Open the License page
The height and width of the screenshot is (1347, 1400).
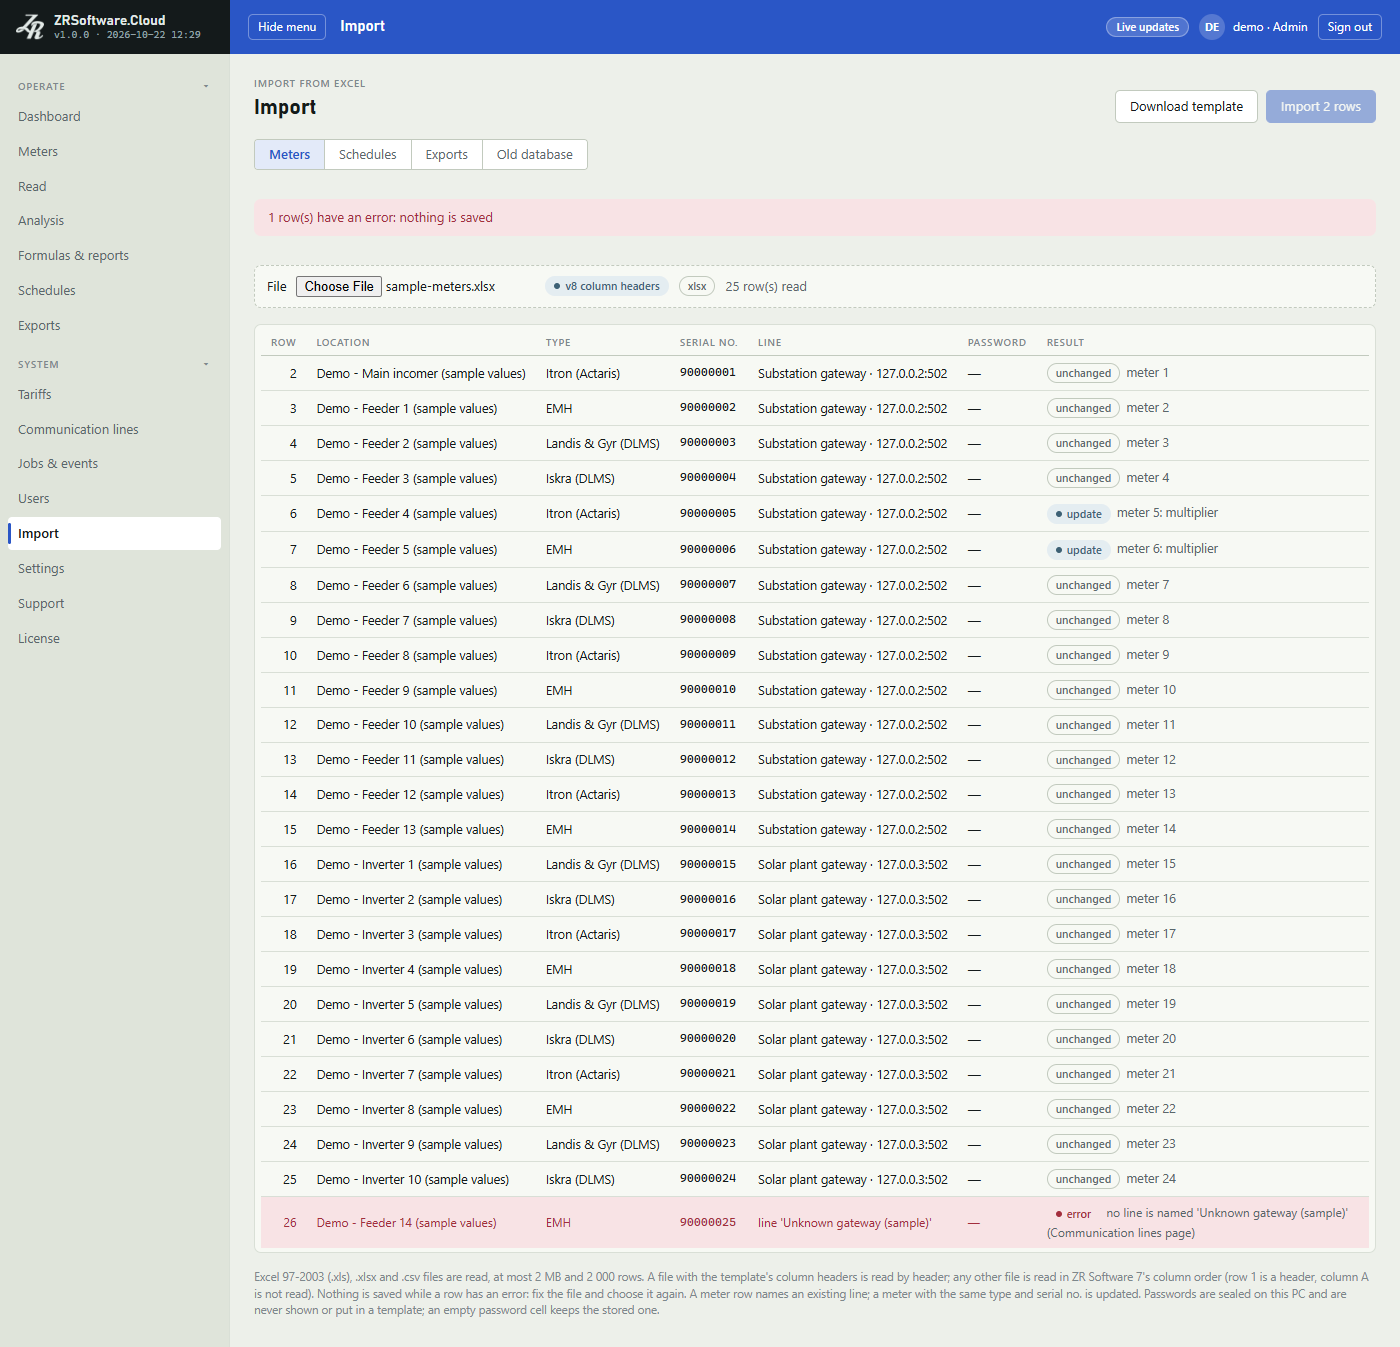pos(114,639)
